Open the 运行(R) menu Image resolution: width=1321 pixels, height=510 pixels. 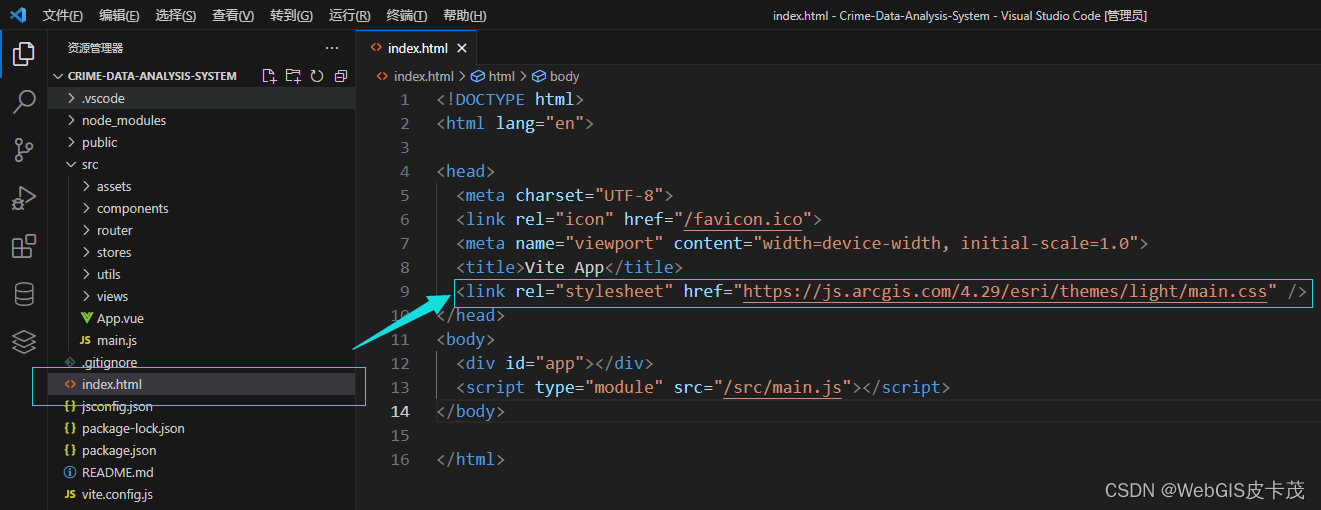pos(349,16)
